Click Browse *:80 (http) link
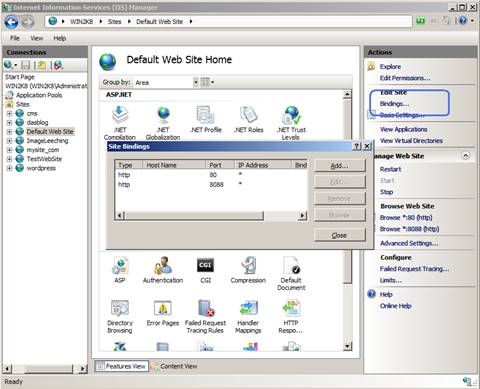This screenshot has width=480, height=389. click(x=406, y=218)
